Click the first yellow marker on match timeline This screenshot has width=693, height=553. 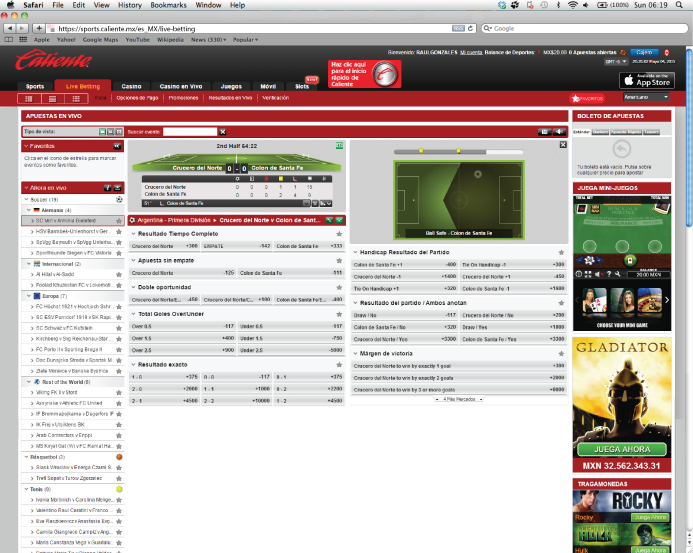[421, 151]
